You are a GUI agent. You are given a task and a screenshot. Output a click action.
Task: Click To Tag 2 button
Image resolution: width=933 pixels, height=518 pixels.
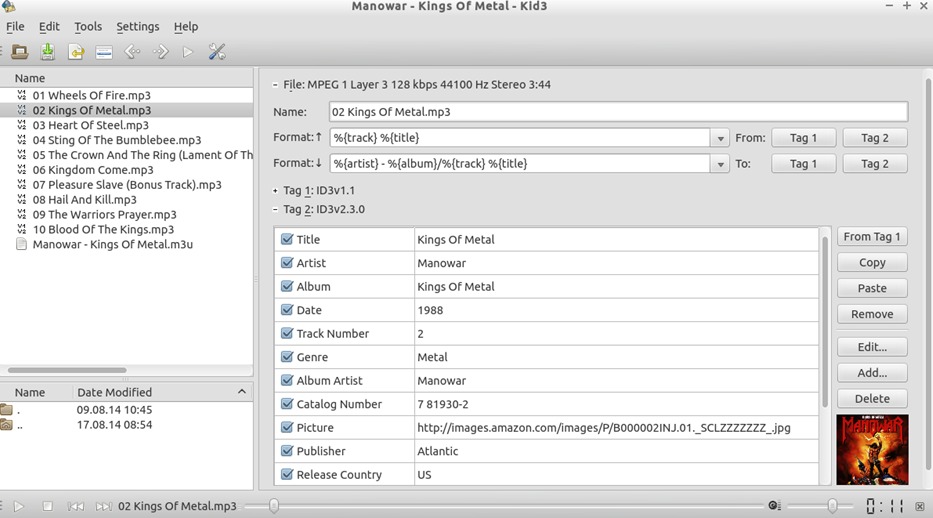[x=875, y=164]
